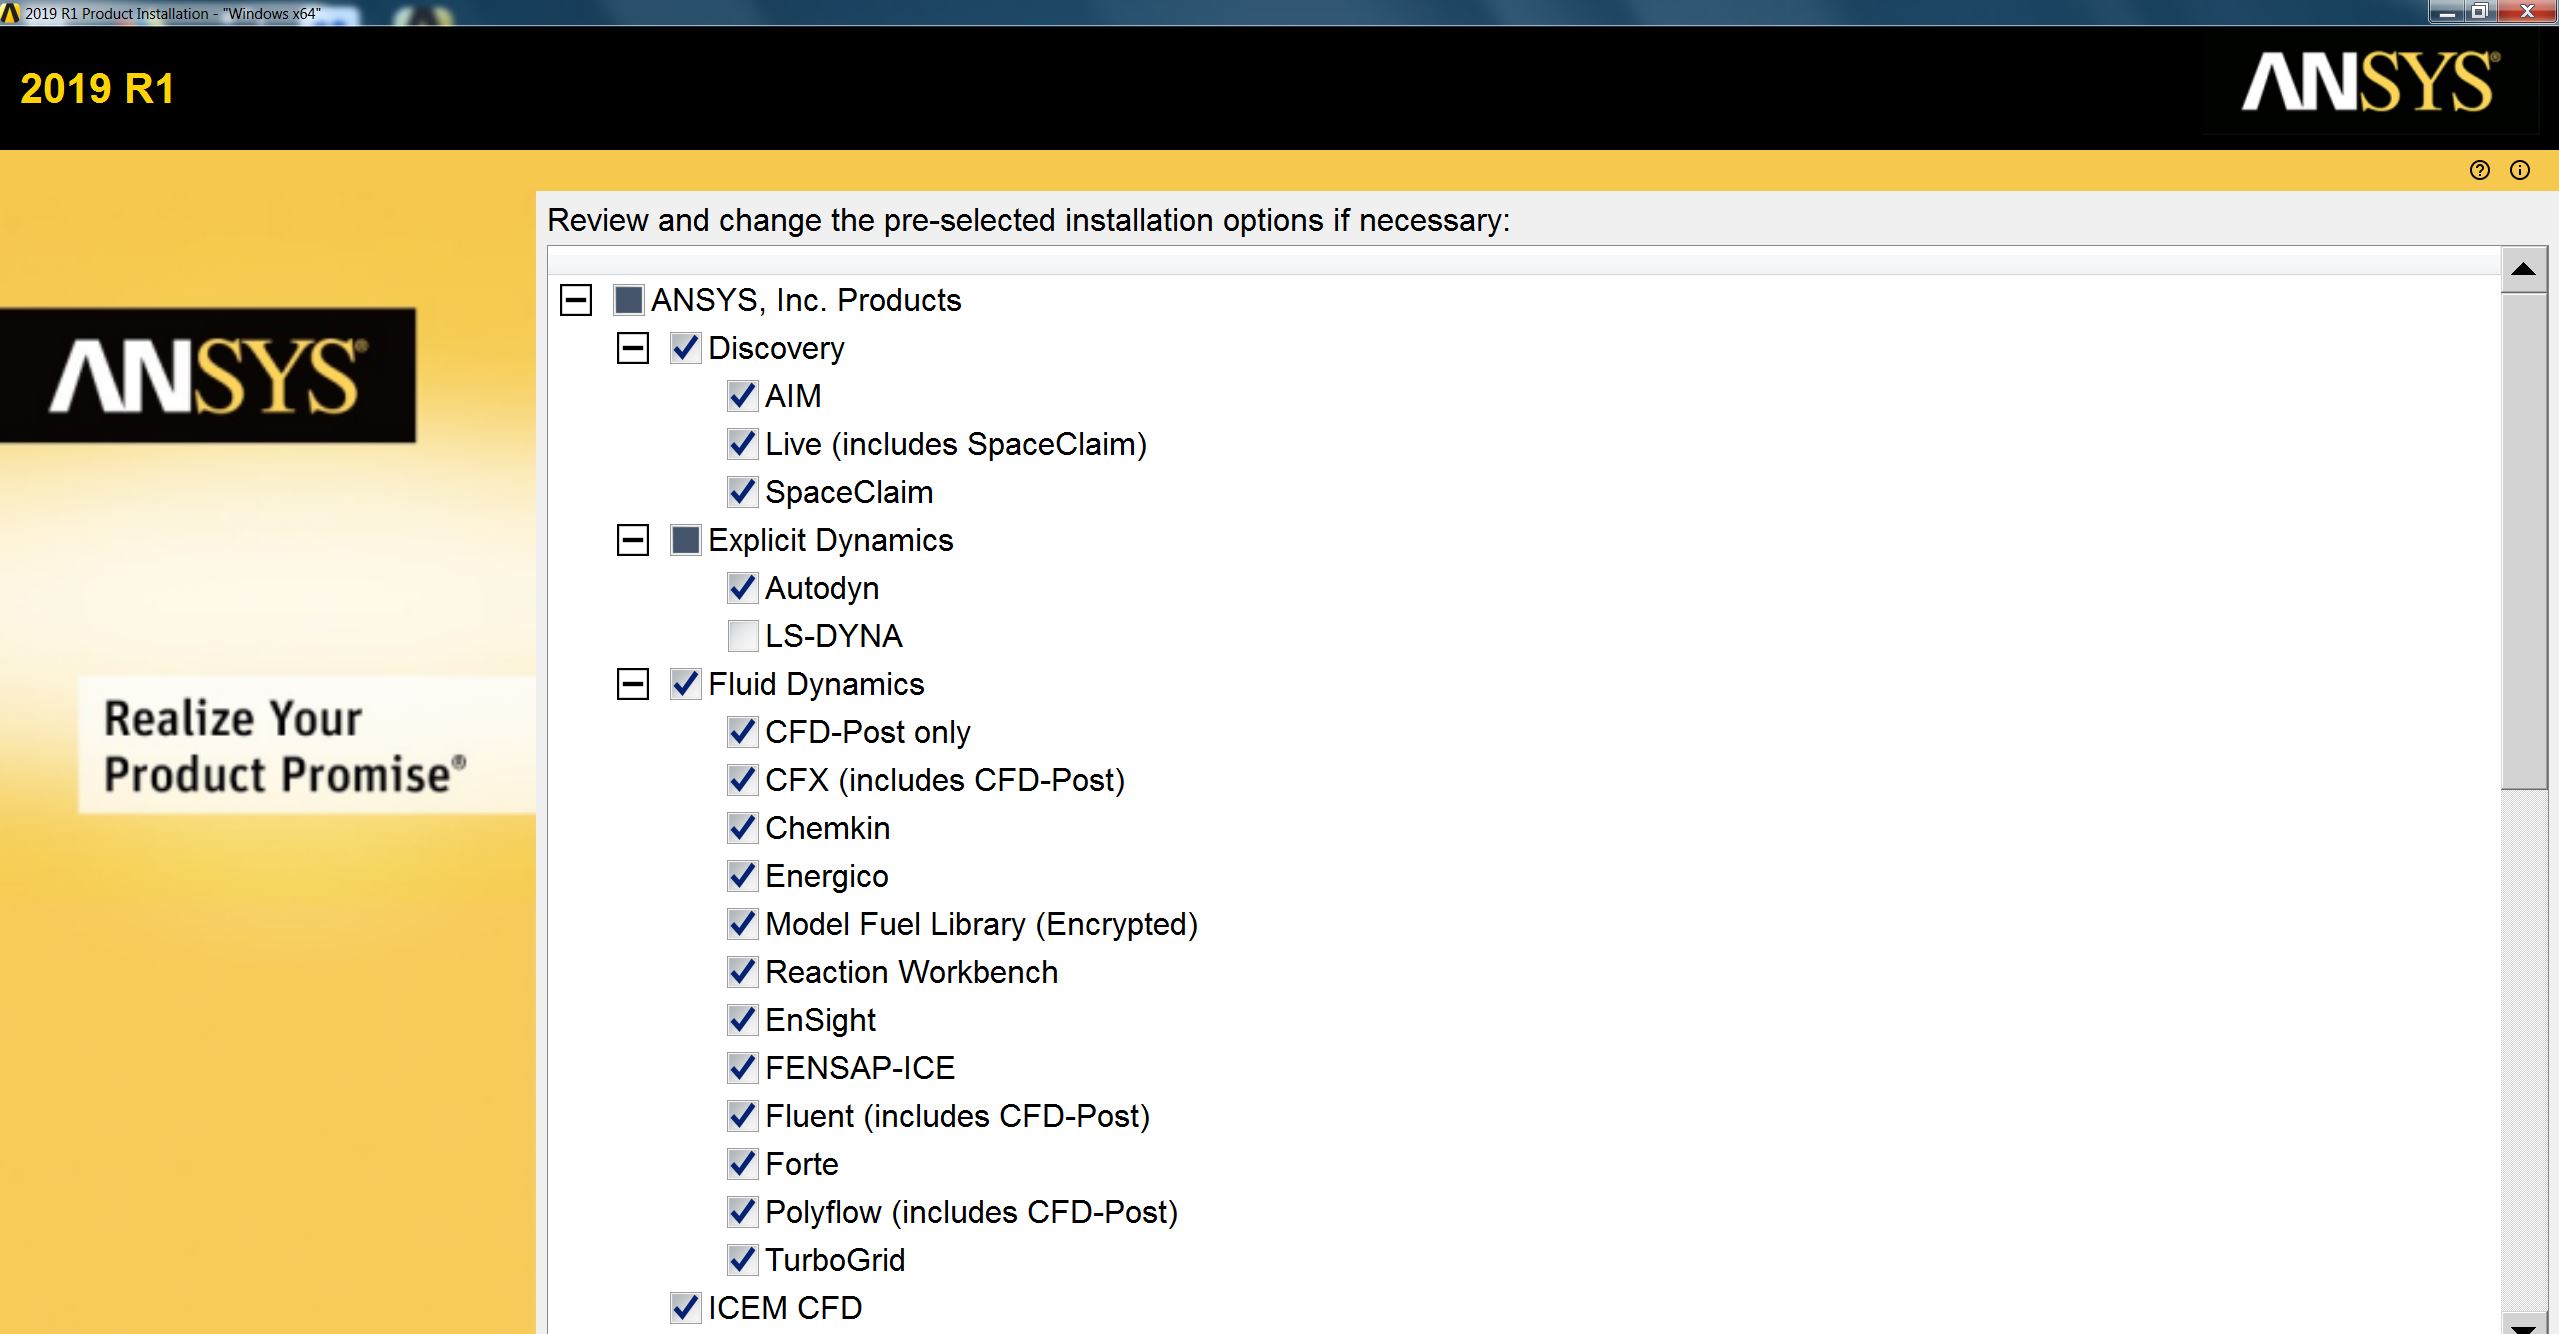Collapse the Explicit Dynamics tree node

[633, 540]
